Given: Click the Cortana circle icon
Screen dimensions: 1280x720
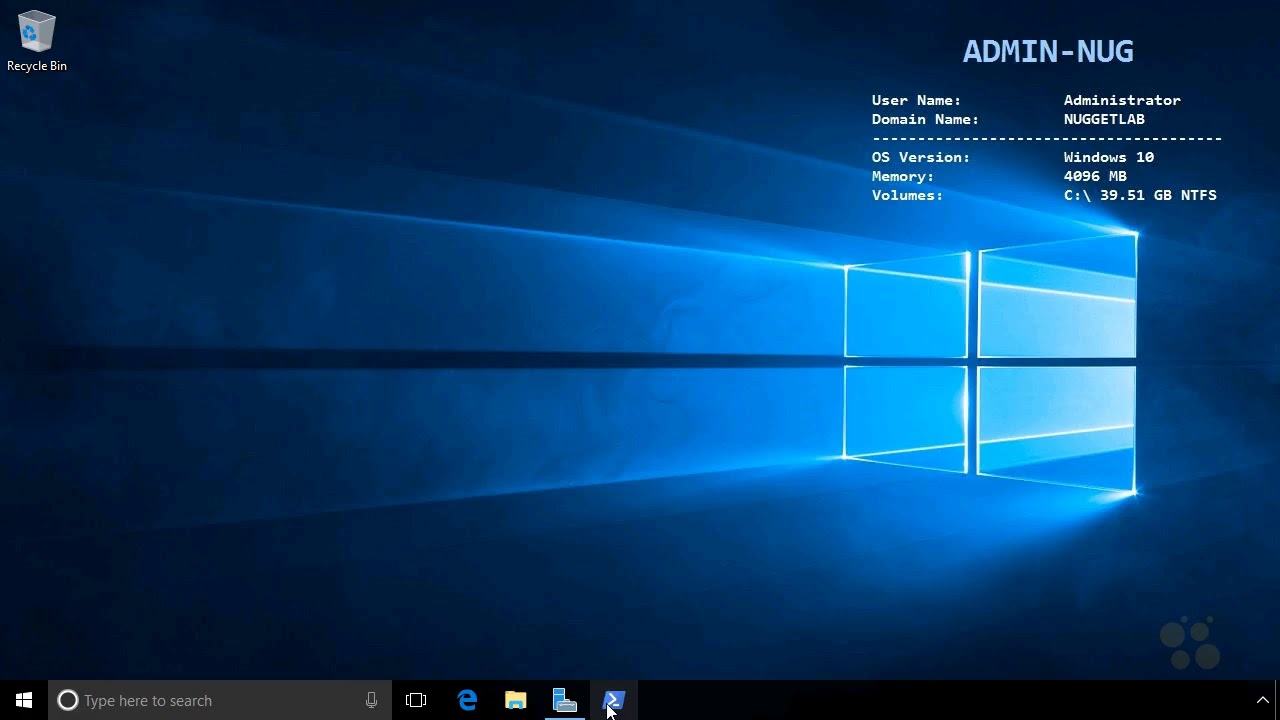Looking at the screenshot, I should 68,700.
